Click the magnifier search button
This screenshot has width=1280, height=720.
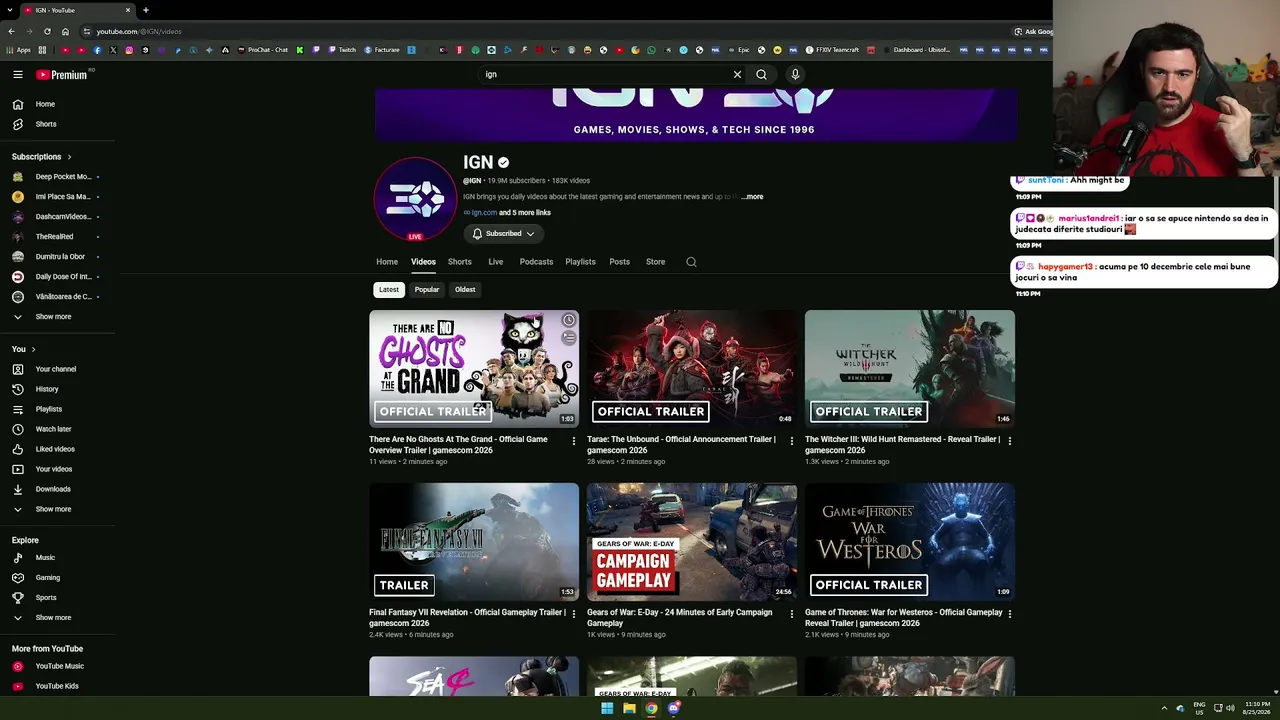point(761,74)
